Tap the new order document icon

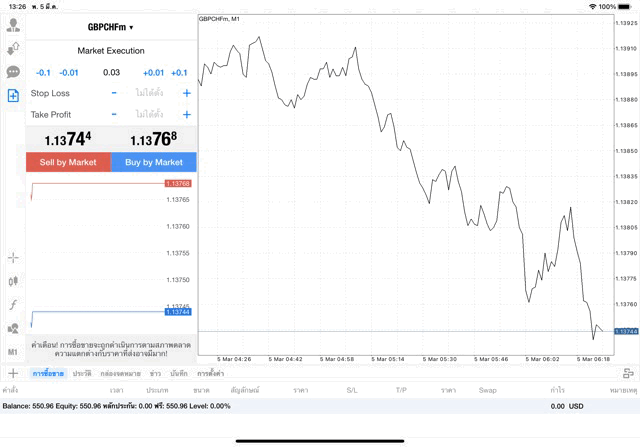point(13,96)
